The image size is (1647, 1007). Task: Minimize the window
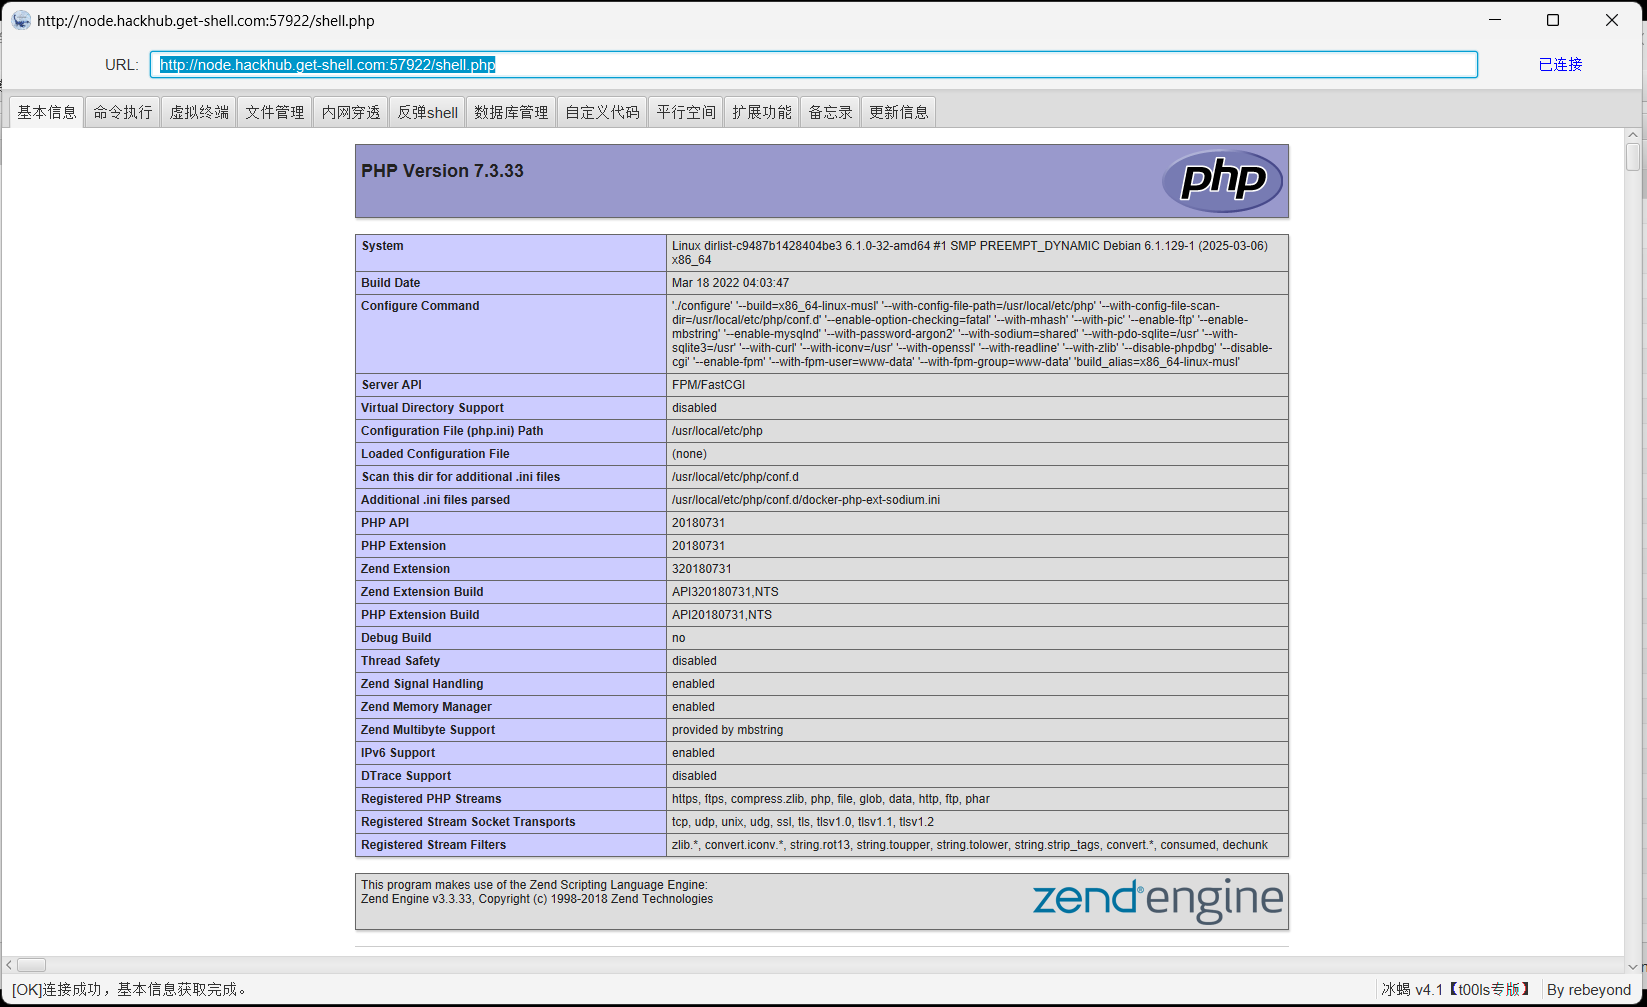click(x=1495, y=20)
